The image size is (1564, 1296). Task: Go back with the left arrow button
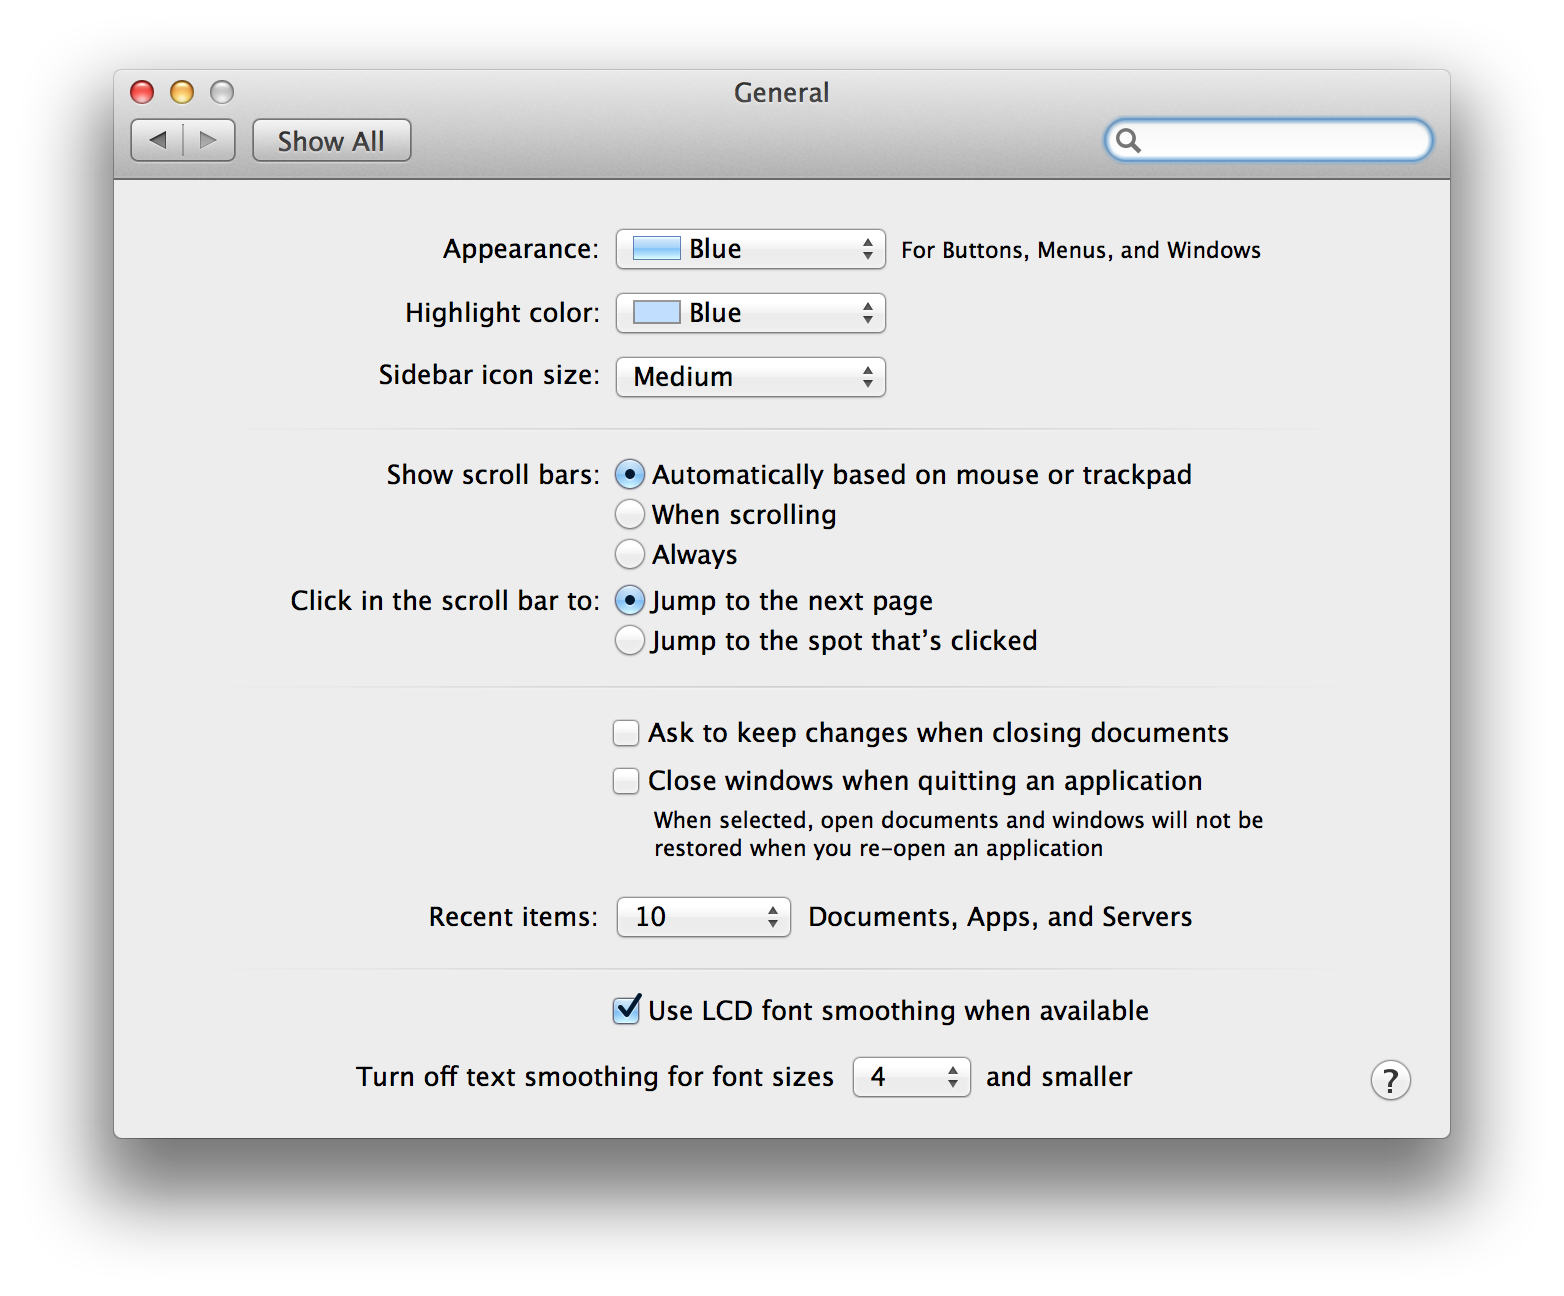158,140
